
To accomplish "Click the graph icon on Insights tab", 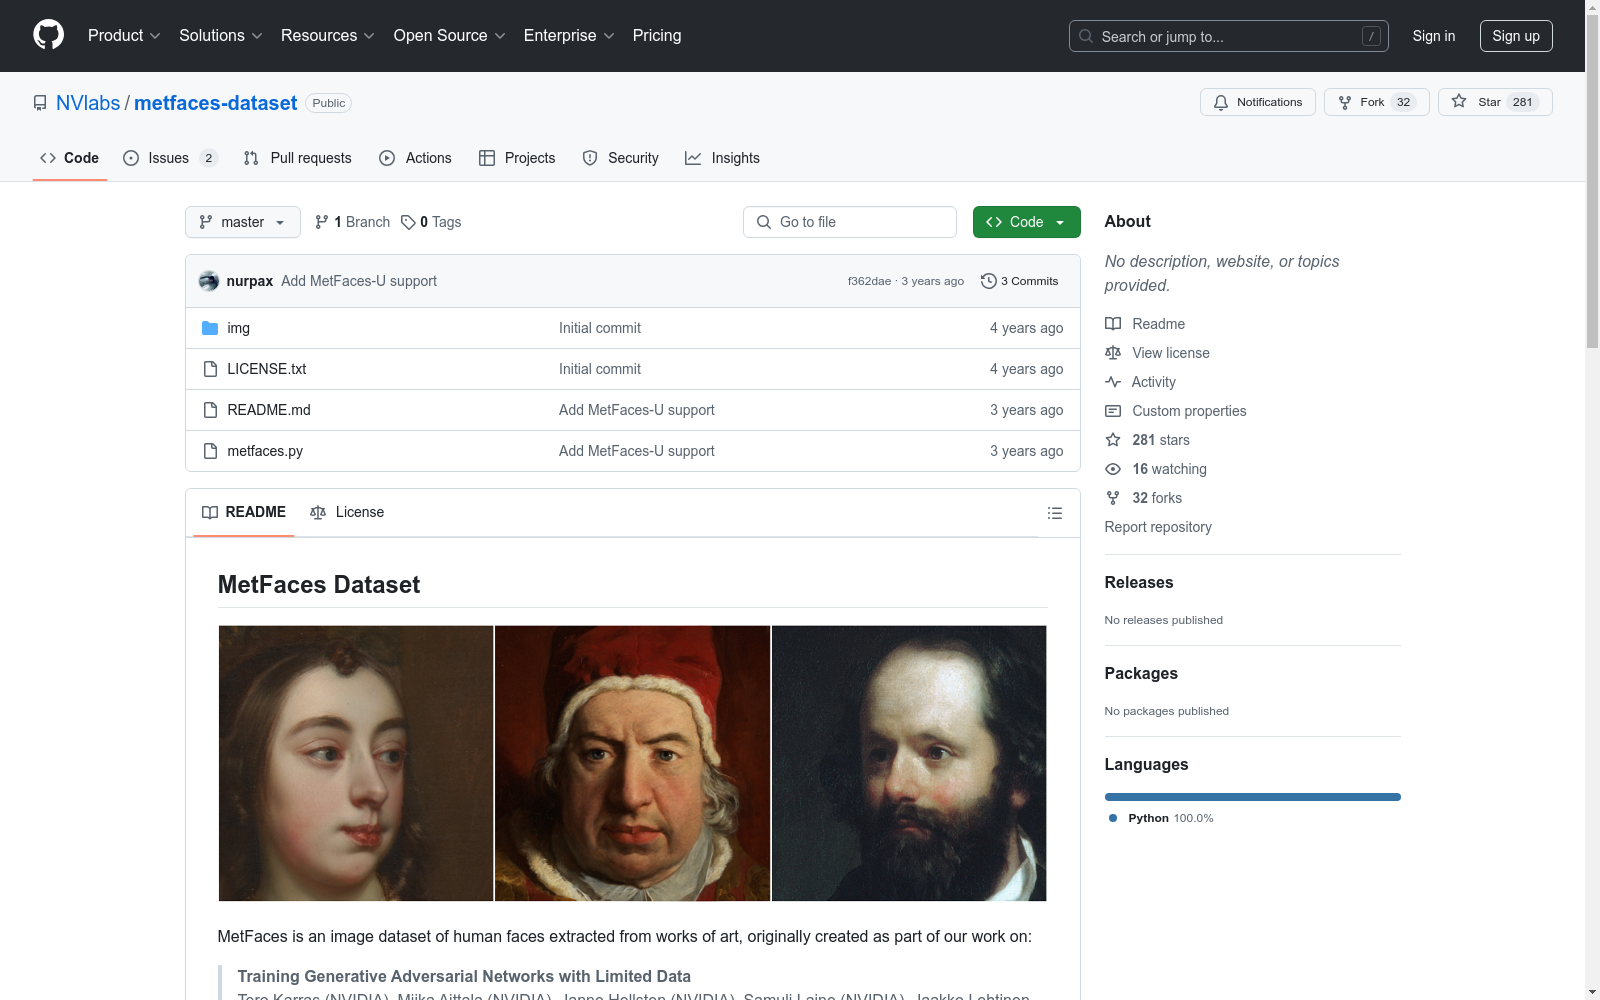I will click(693, 158).
